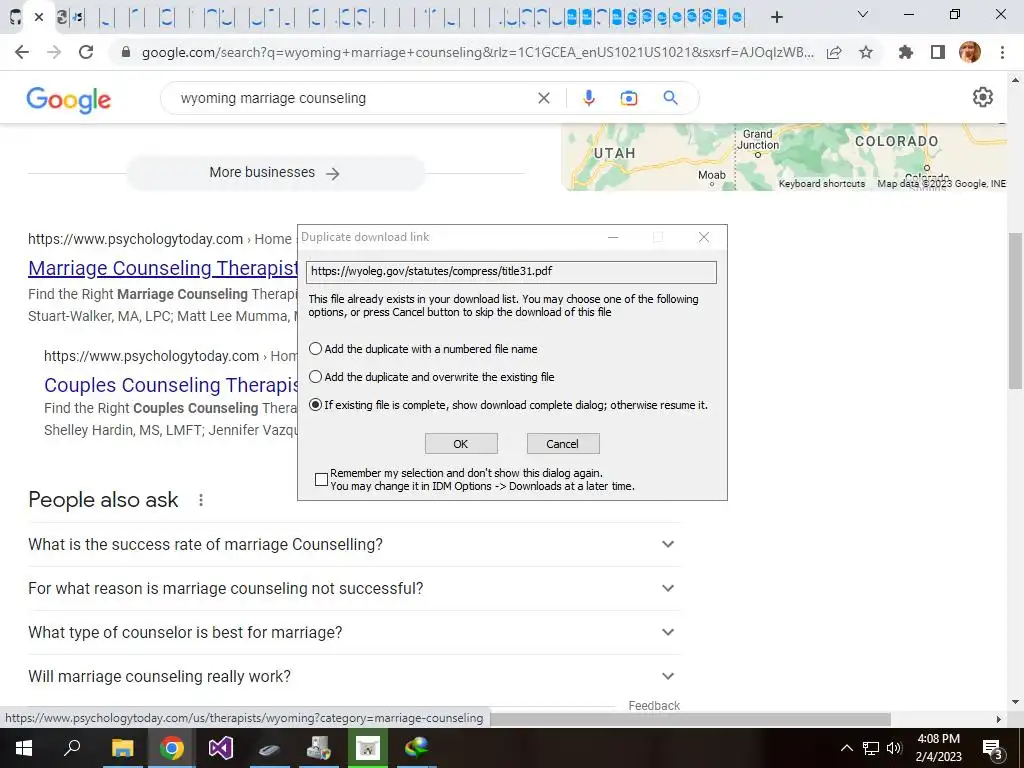
Task: Go to Google homepage via logo
Action: pos(69,99)
